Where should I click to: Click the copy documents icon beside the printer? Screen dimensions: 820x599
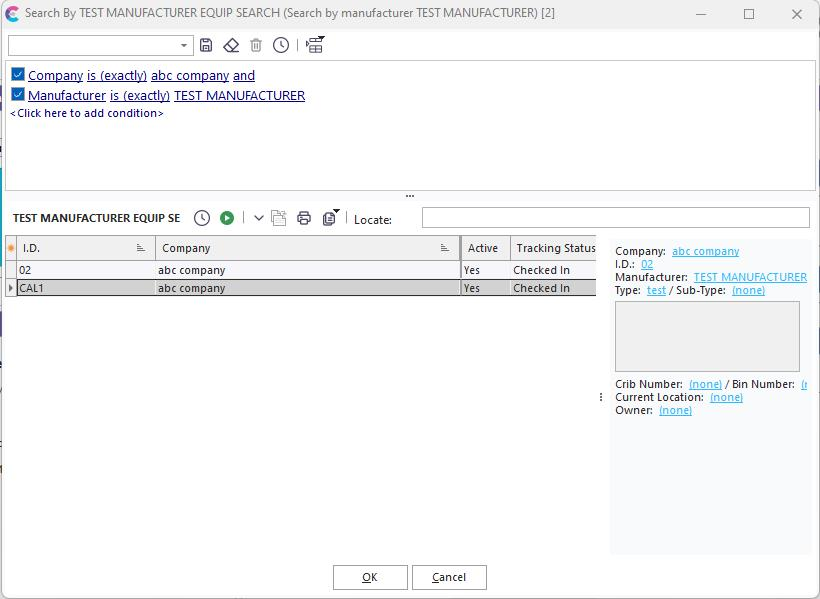pos(329,218)
